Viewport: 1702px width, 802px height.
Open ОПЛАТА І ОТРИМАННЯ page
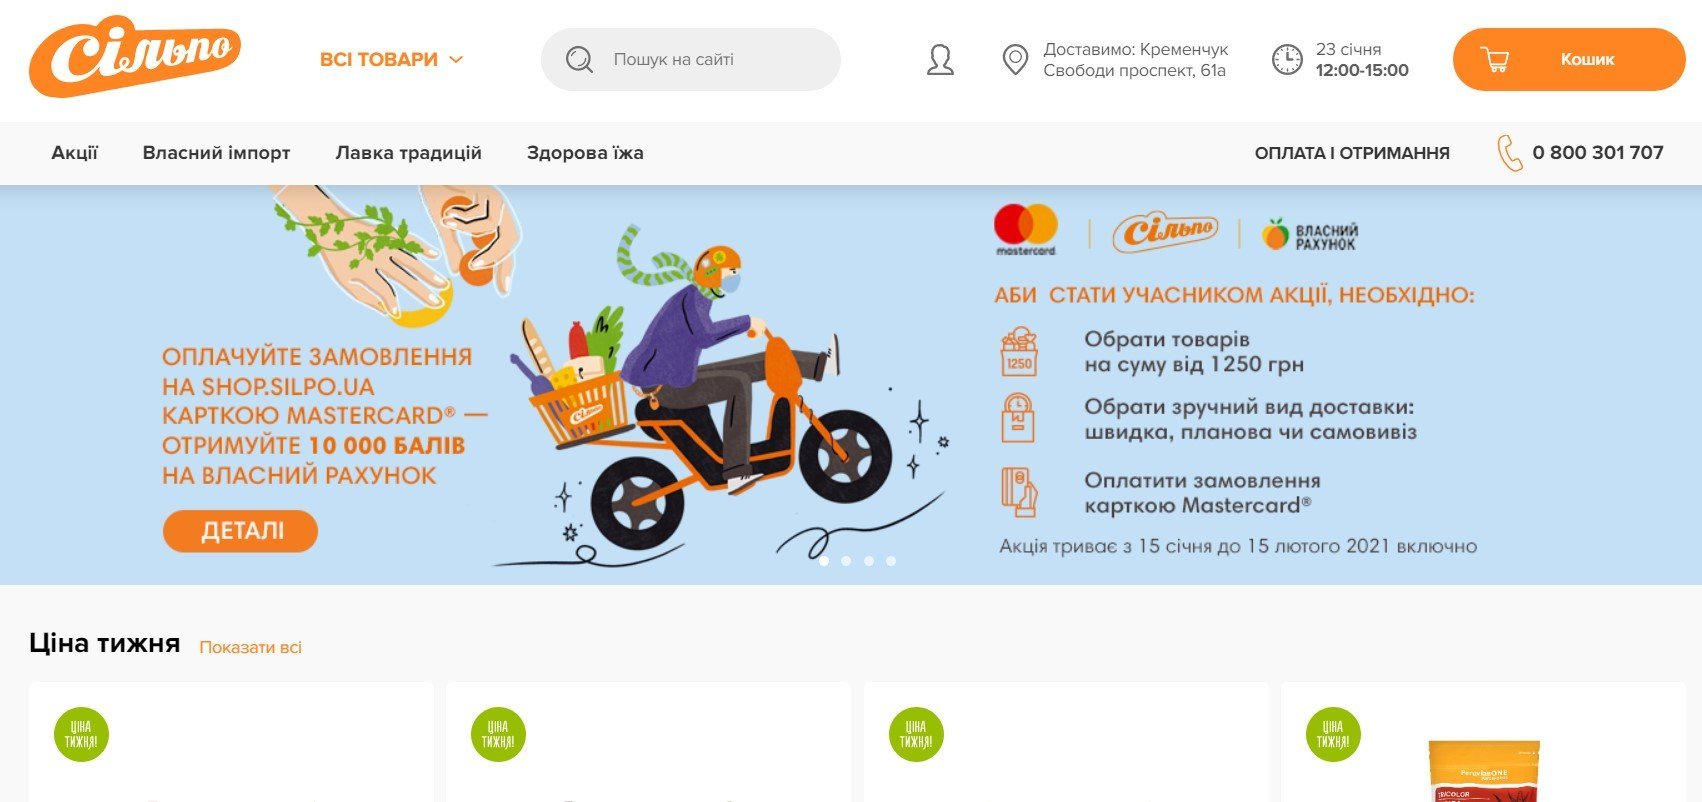pos(1352,153)
